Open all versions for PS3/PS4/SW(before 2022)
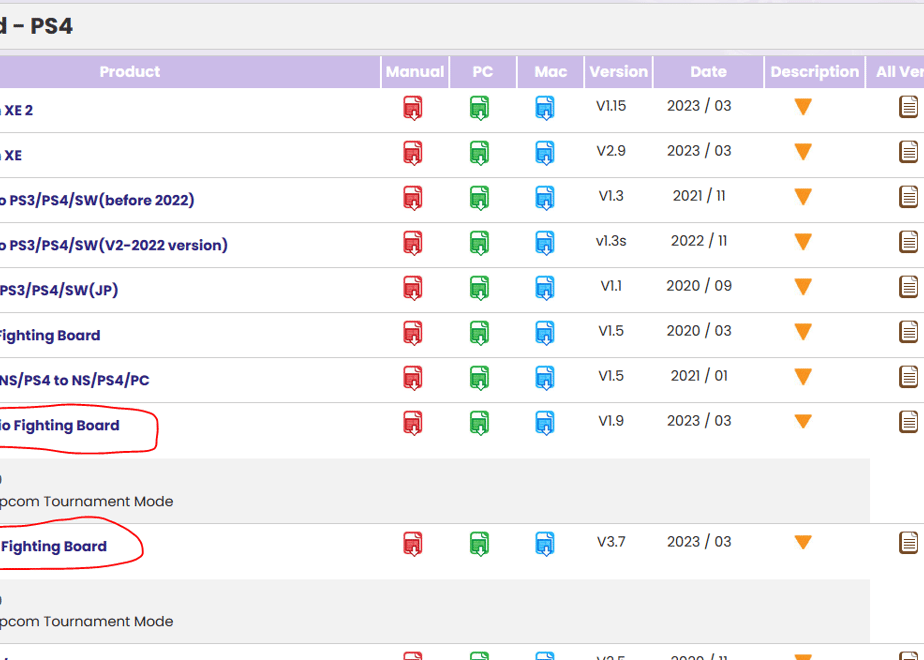The height and width of the screenshot is (660, 924). point(909,197)
